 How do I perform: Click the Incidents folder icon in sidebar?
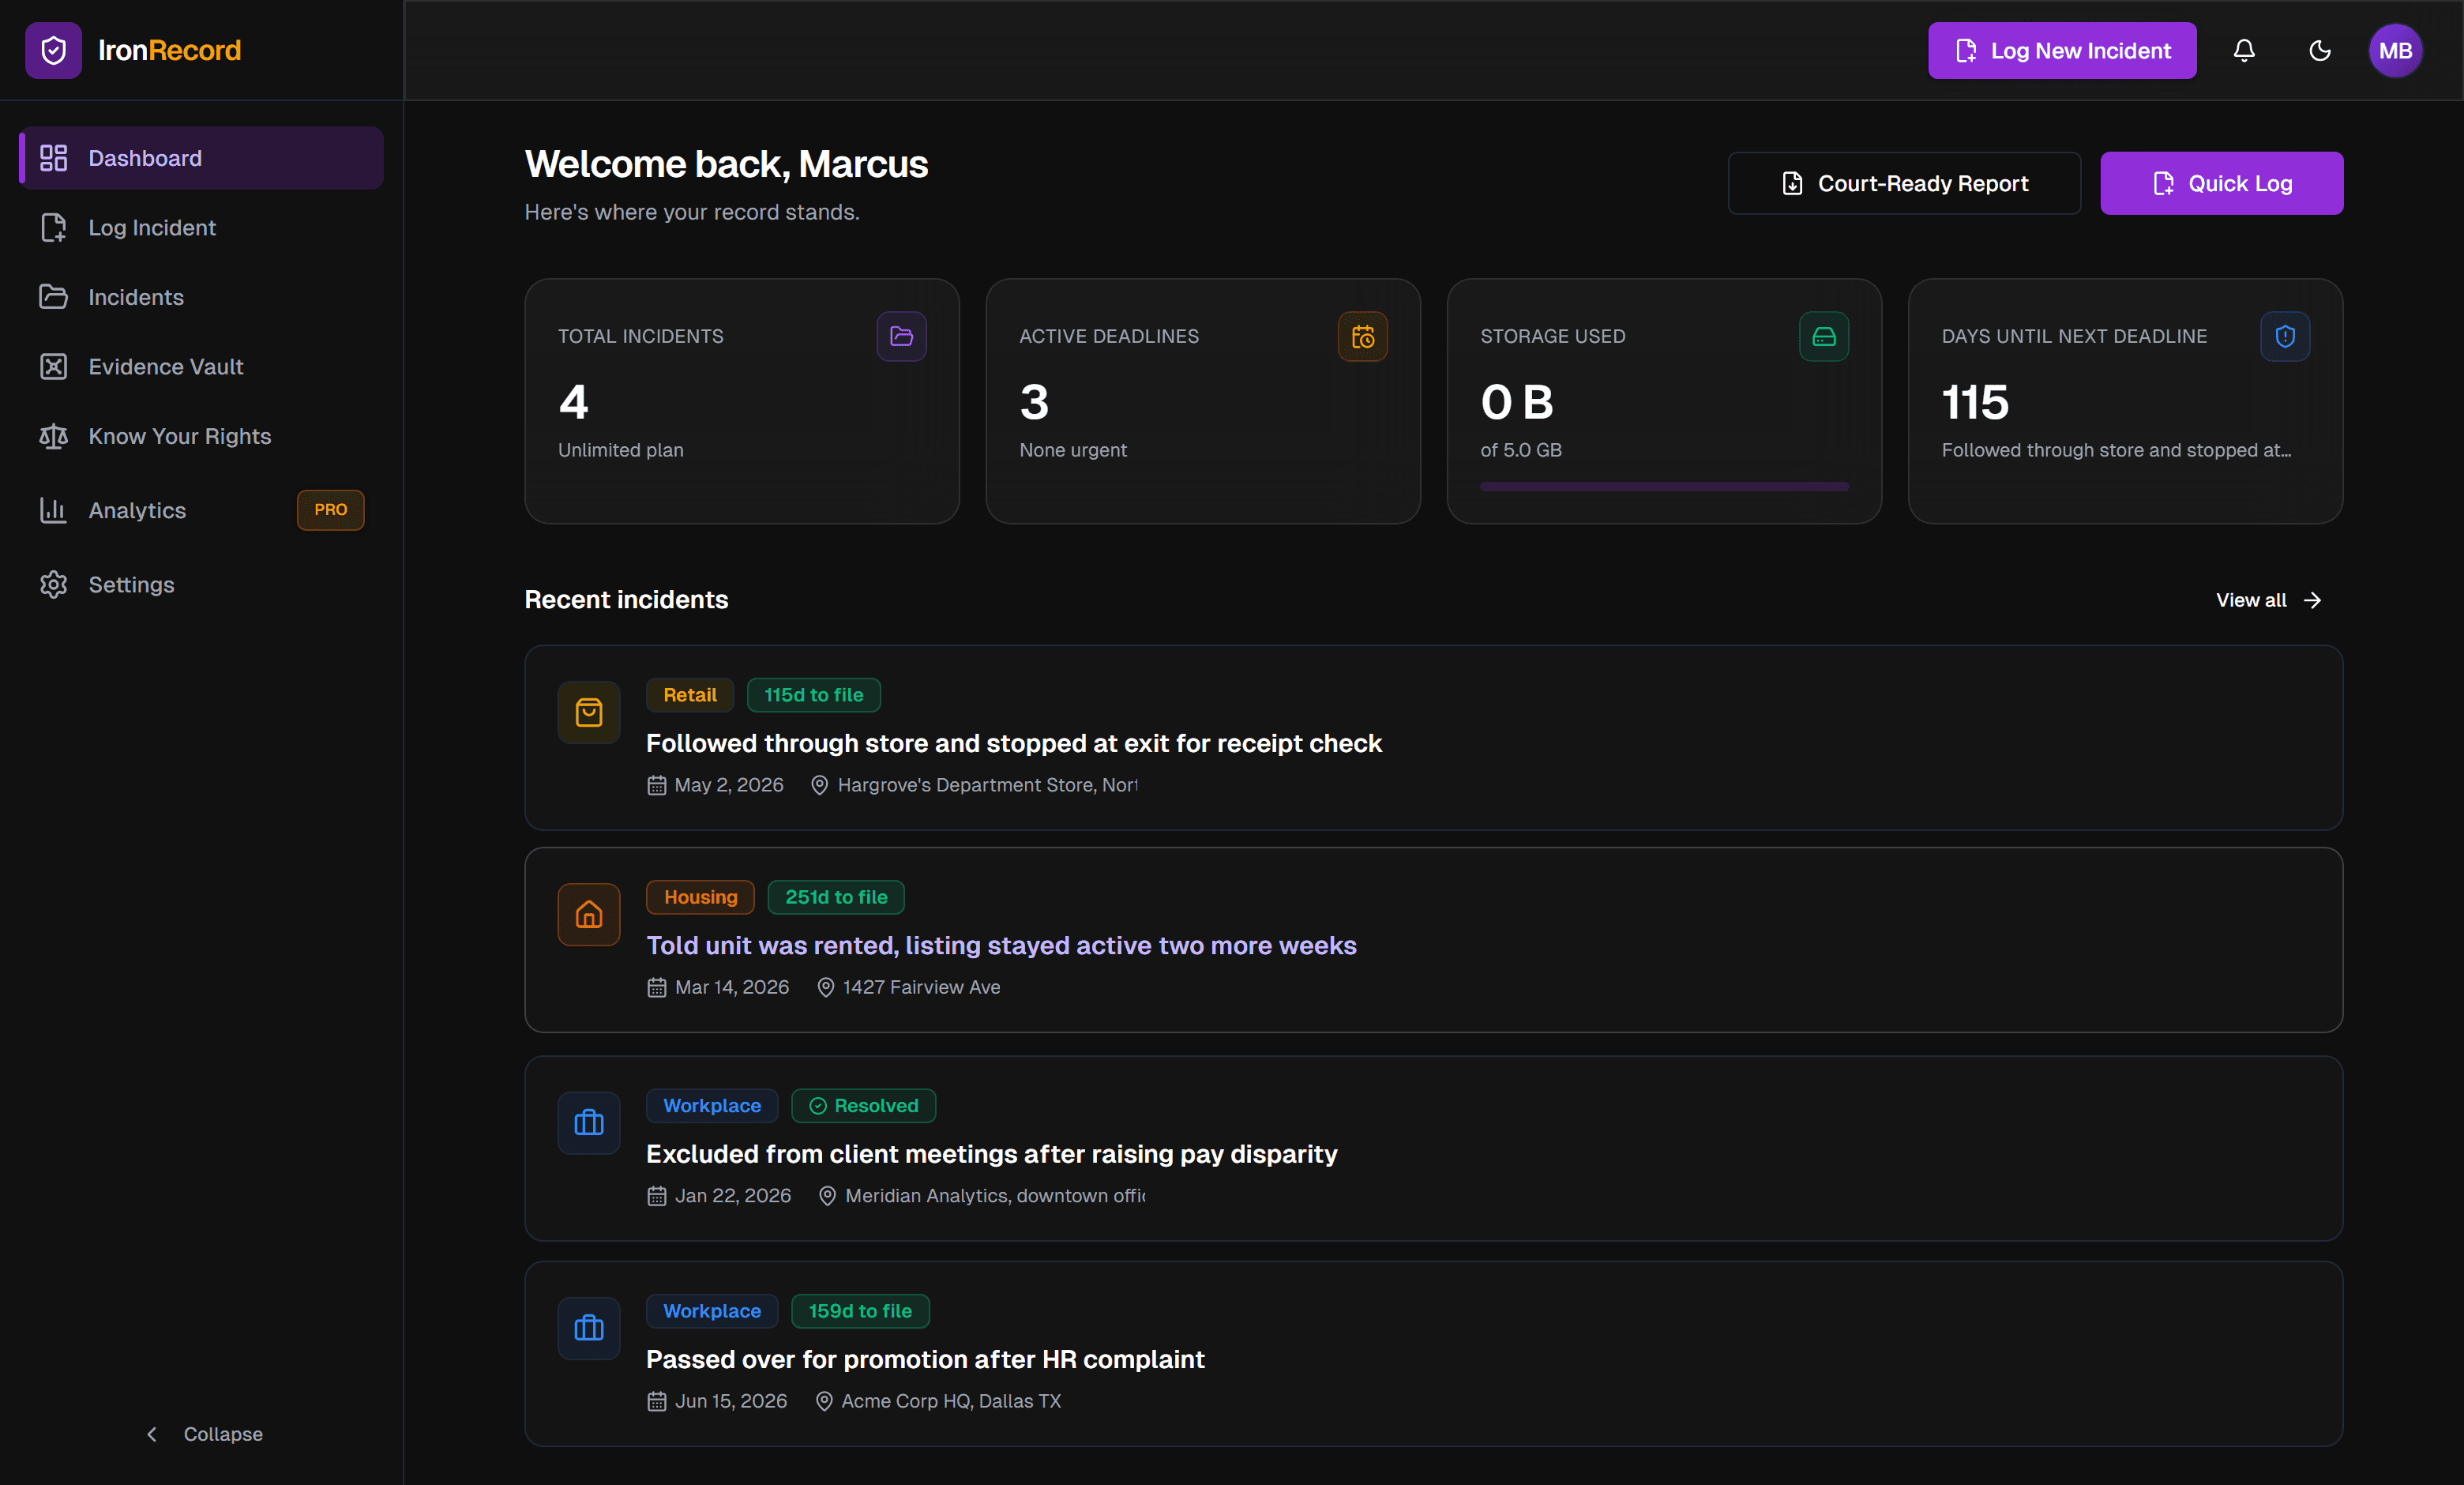pos(53,297)
